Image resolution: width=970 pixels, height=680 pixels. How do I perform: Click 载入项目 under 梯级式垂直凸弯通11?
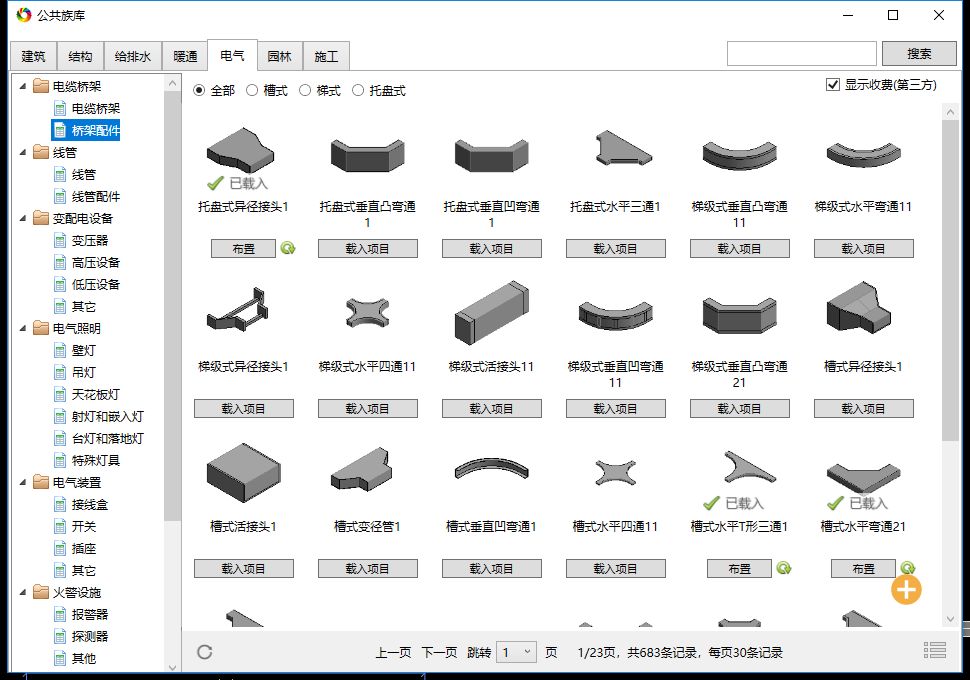coord(740,249)
